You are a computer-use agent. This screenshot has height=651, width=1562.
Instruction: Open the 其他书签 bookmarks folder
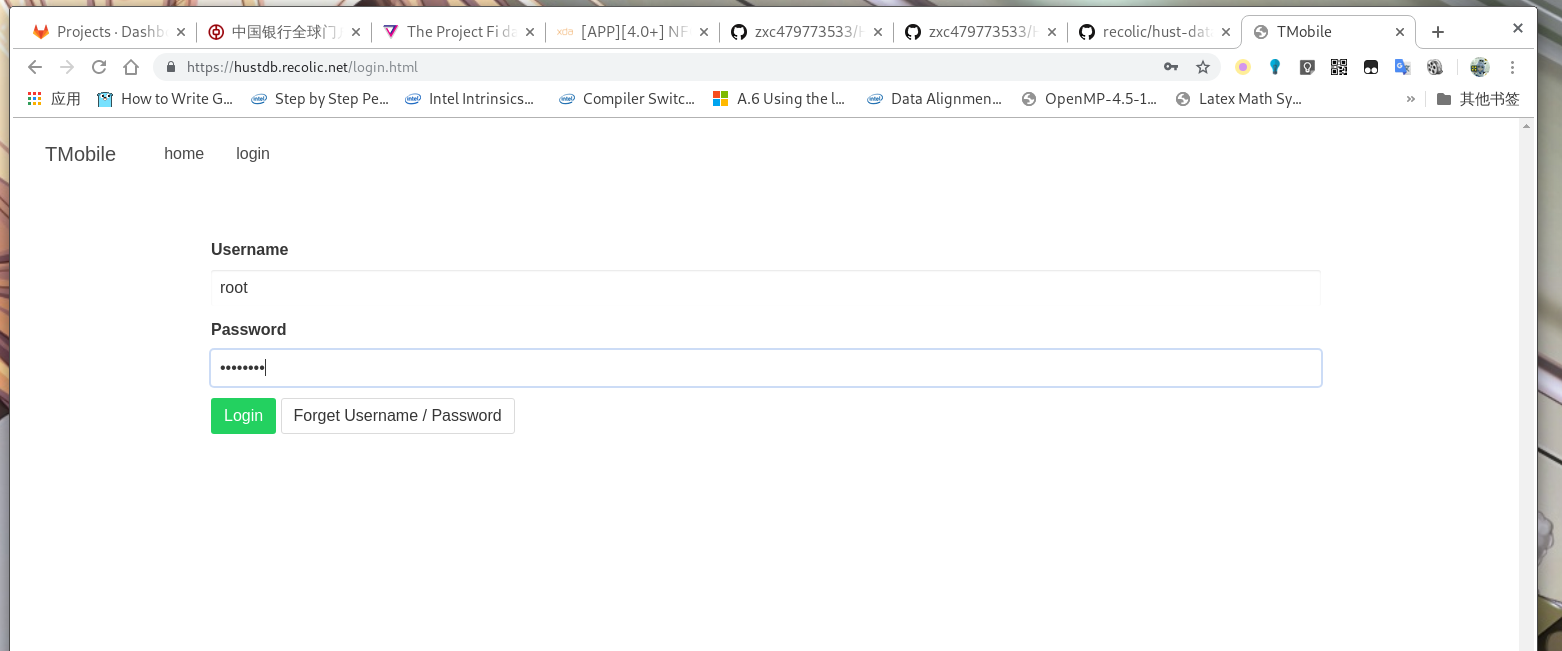click(x=1488, y=99)
